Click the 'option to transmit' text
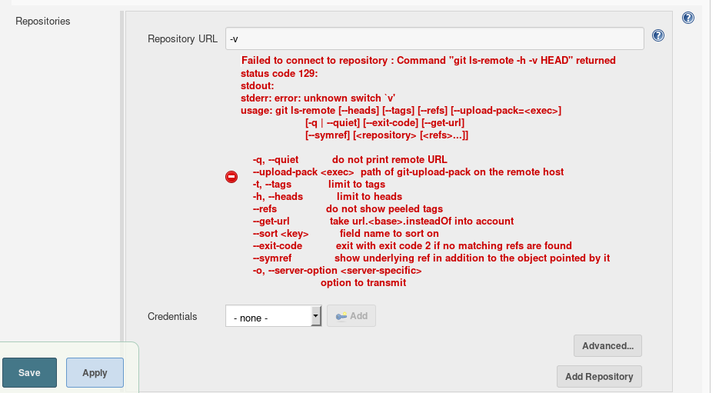The height and width of the screenshot is (393, 719). tap(363, 283)
